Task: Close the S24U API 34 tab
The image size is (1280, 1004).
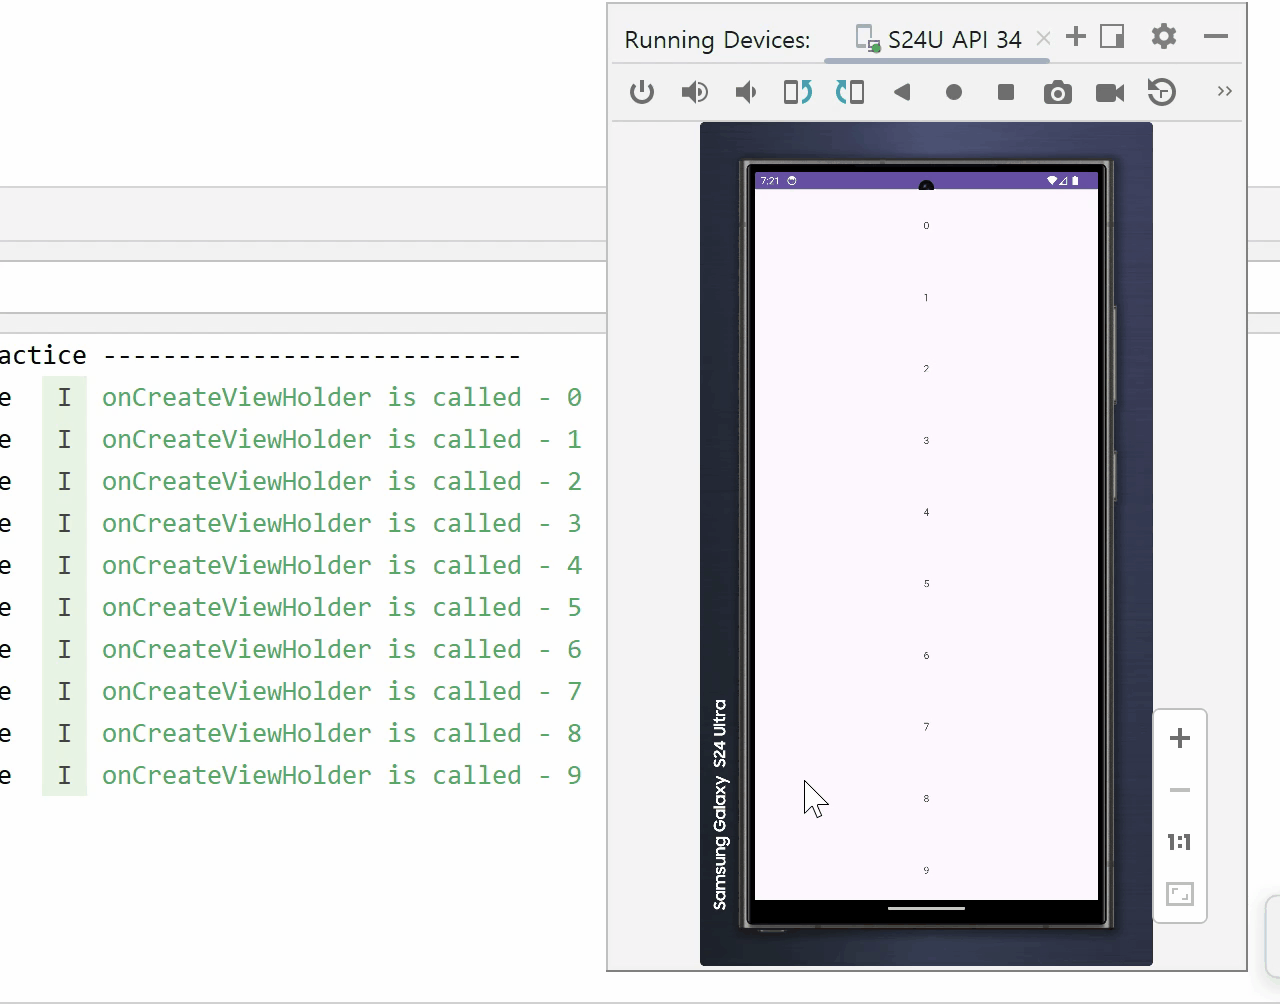Action: (x=1044, y=38)
